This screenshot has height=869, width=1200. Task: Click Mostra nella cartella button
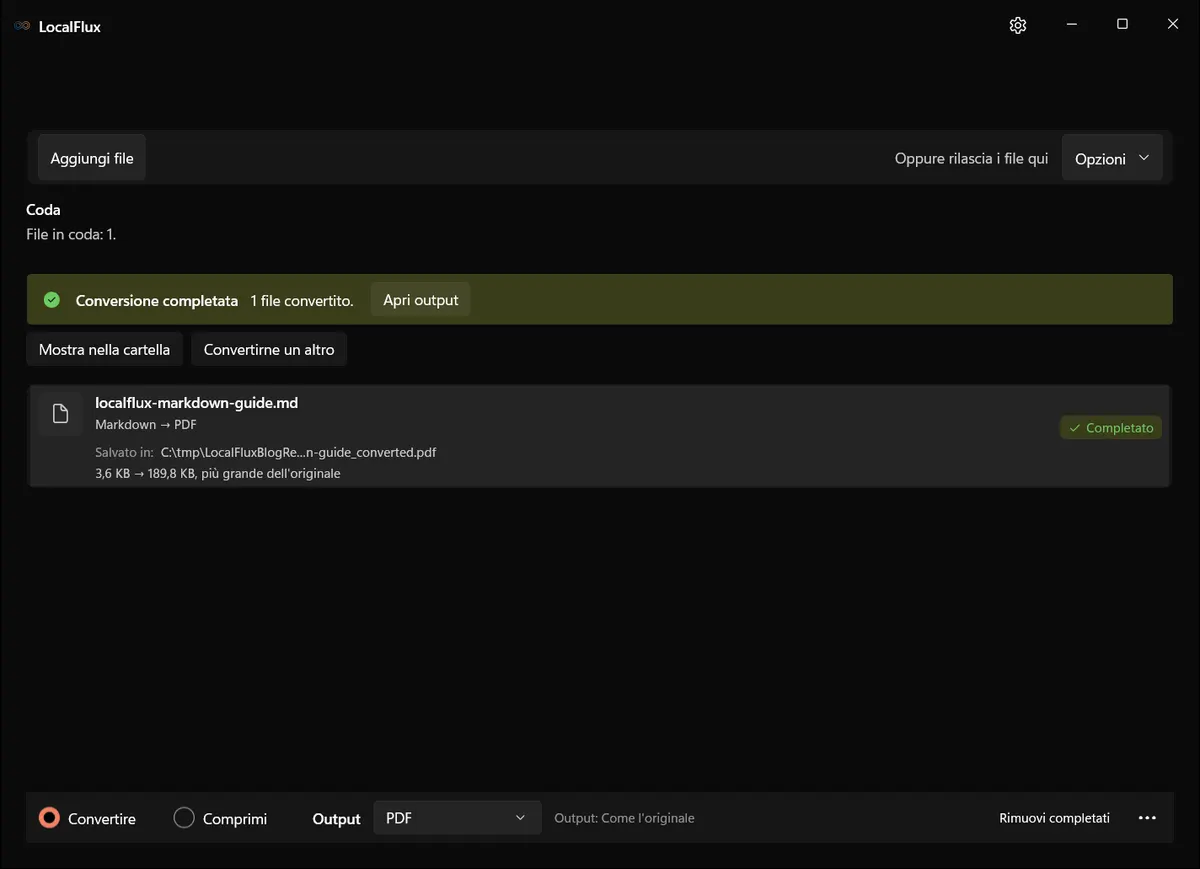(x=105, y=350)
